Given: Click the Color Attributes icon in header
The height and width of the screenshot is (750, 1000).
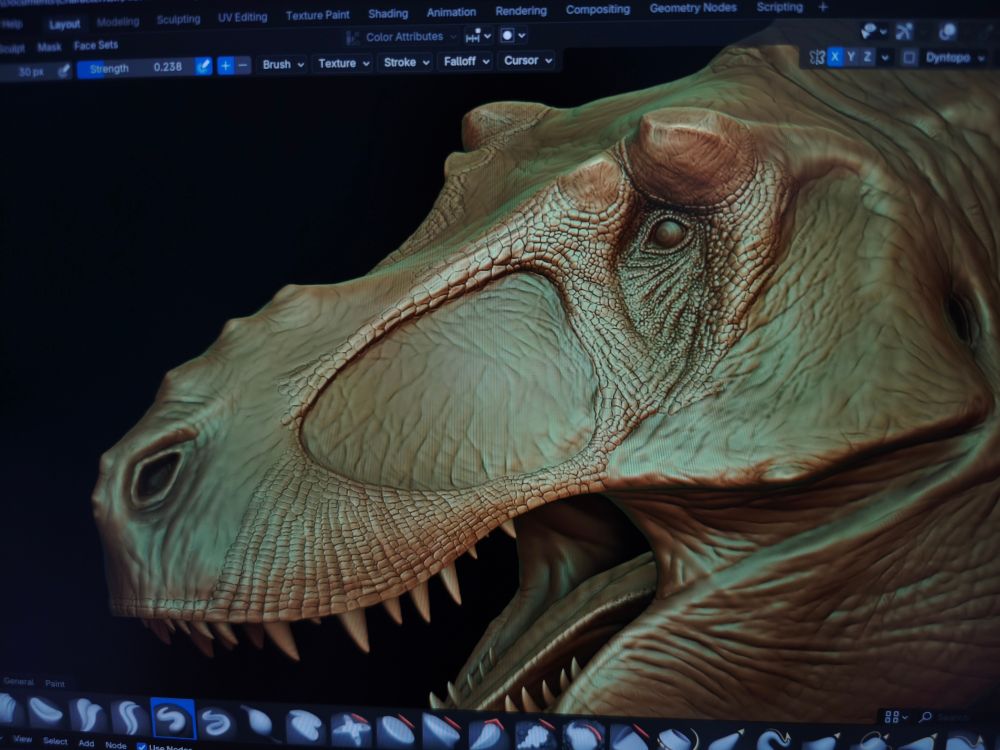Looking at the screenshot, I should click(x=352, y=38).
